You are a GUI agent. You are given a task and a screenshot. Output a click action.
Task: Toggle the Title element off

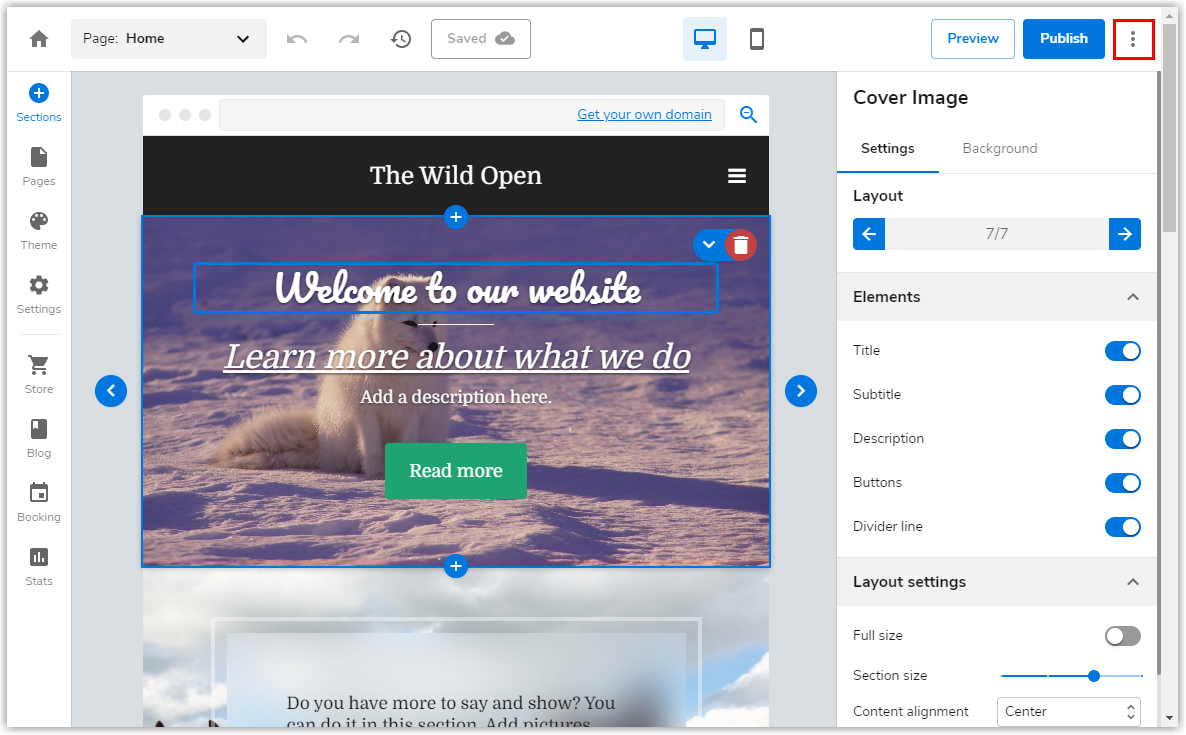click(x=1122, y=351)
